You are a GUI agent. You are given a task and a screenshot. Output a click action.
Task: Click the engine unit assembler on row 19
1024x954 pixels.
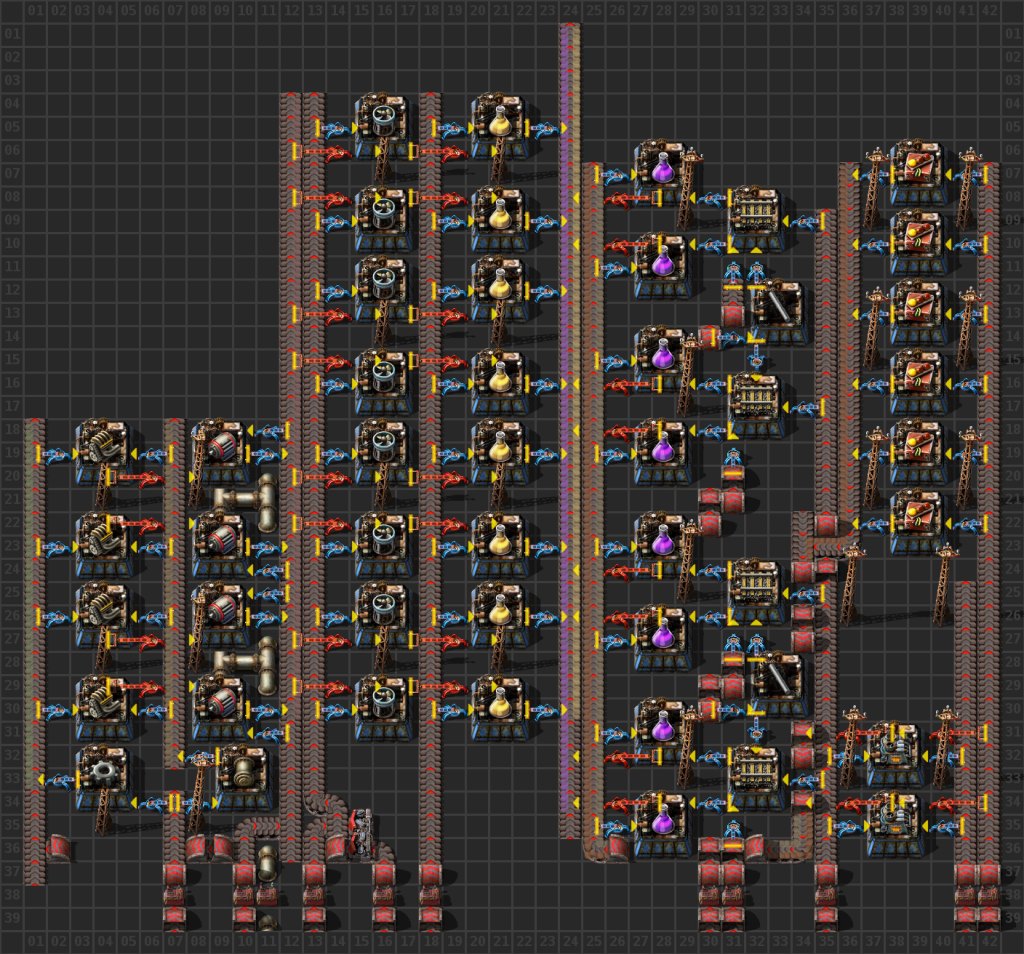pyautogui.click(x=103, y=453)
